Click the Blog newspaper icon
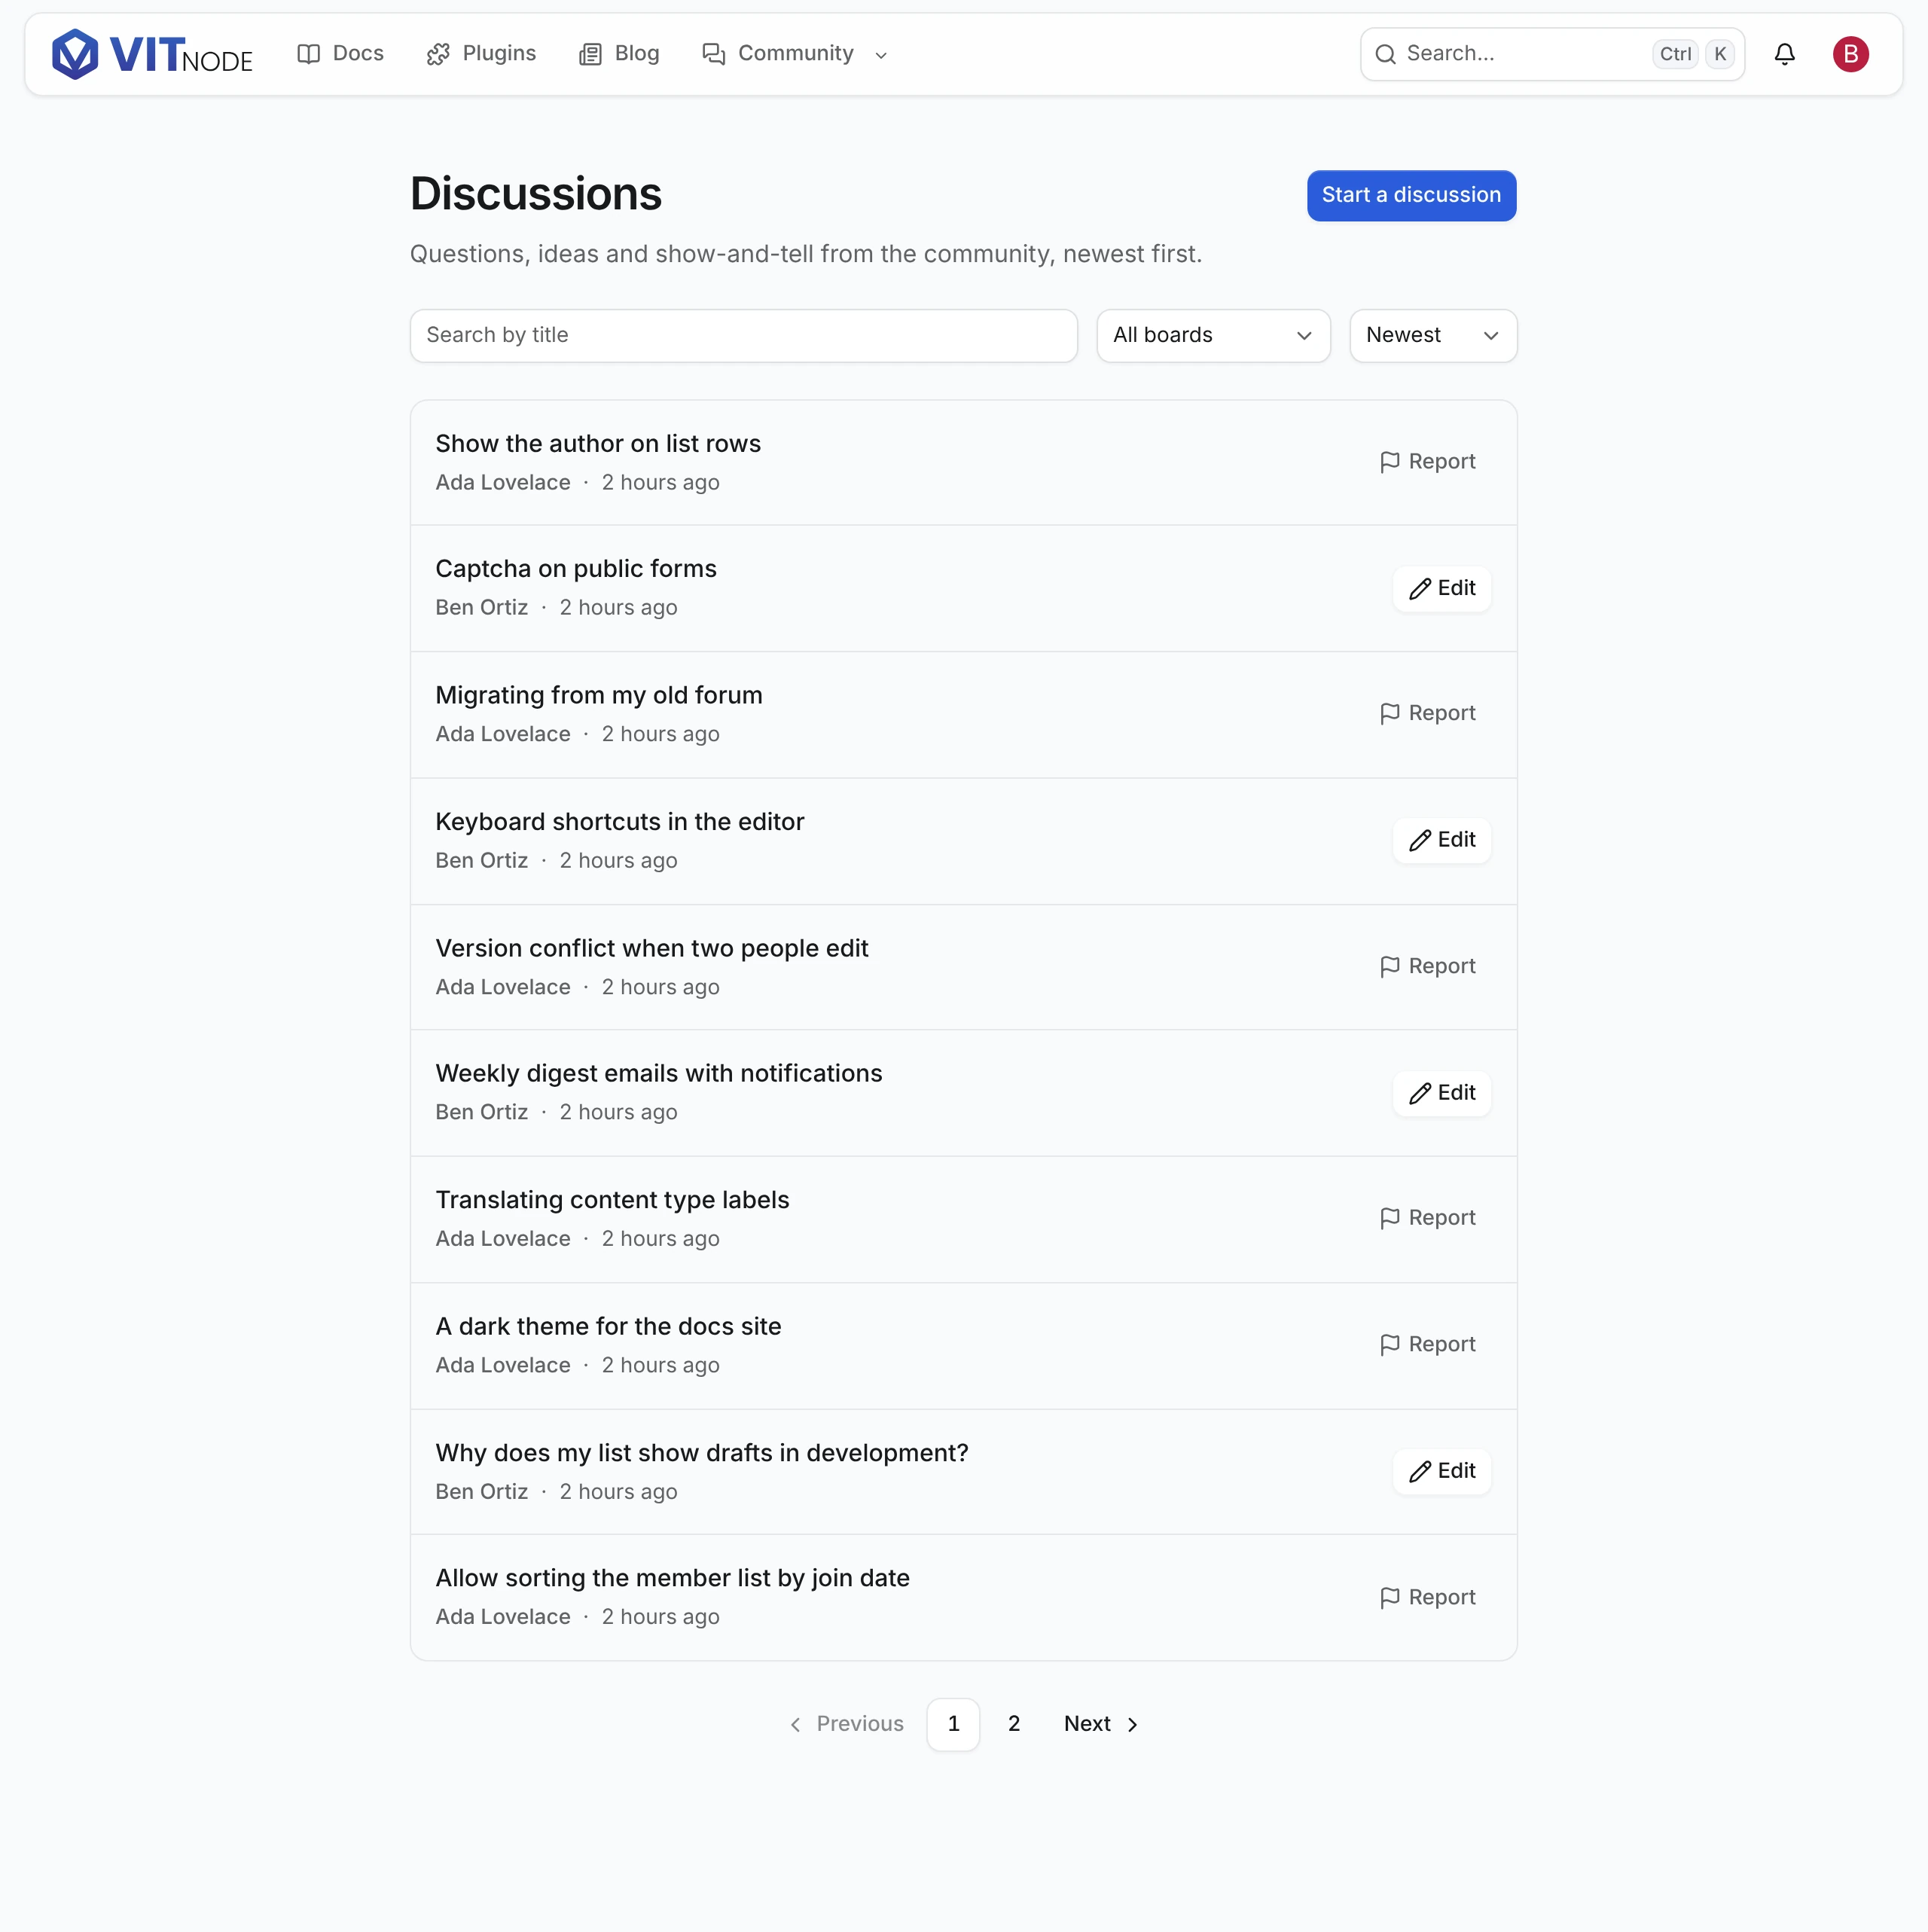 [x=590, y=54]
